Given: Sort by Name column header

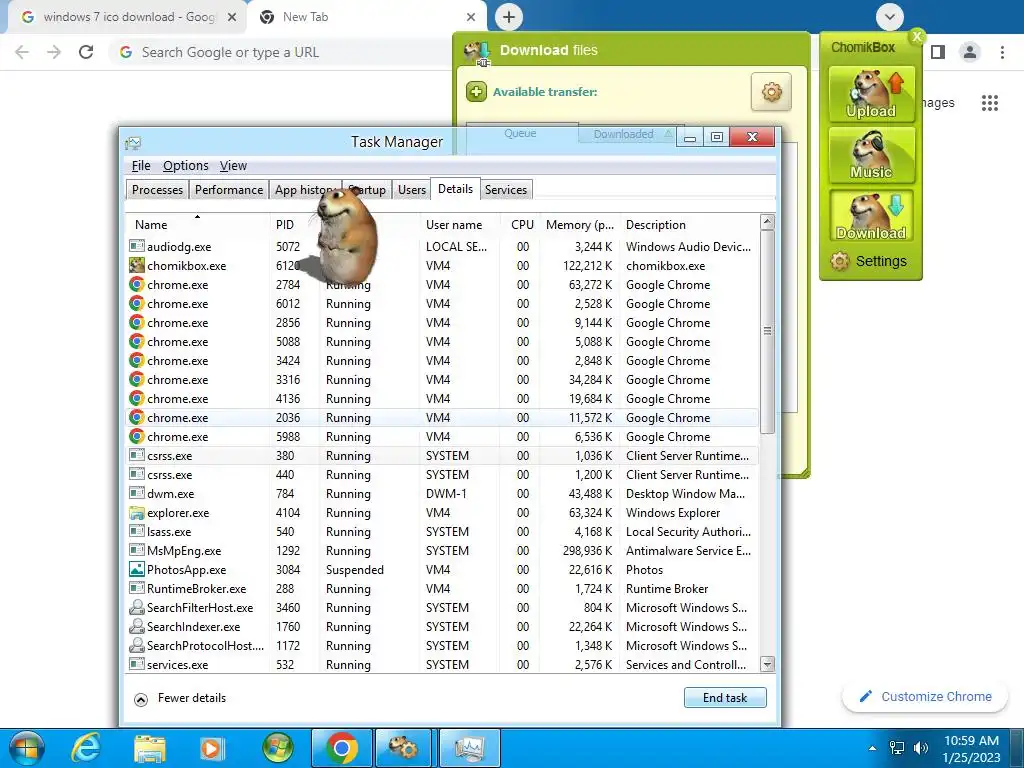Looking at the screenshot, I should pyautogui.click(x=197, y=224).
